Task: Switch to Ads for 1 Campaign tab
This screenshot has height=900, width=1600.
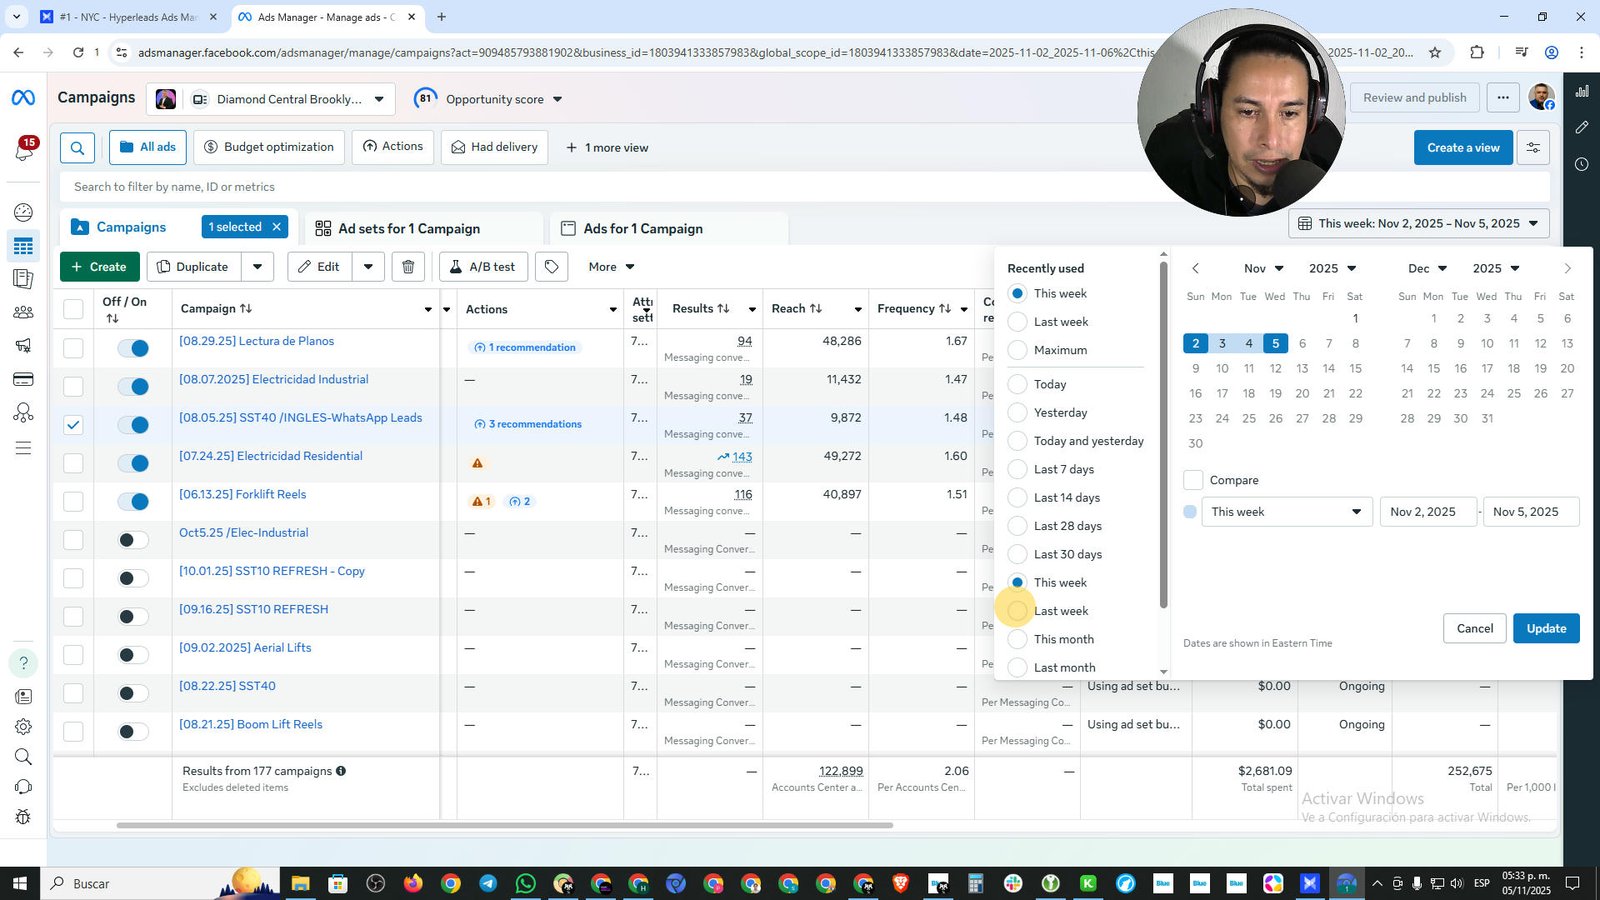Action: coord(633,229)
